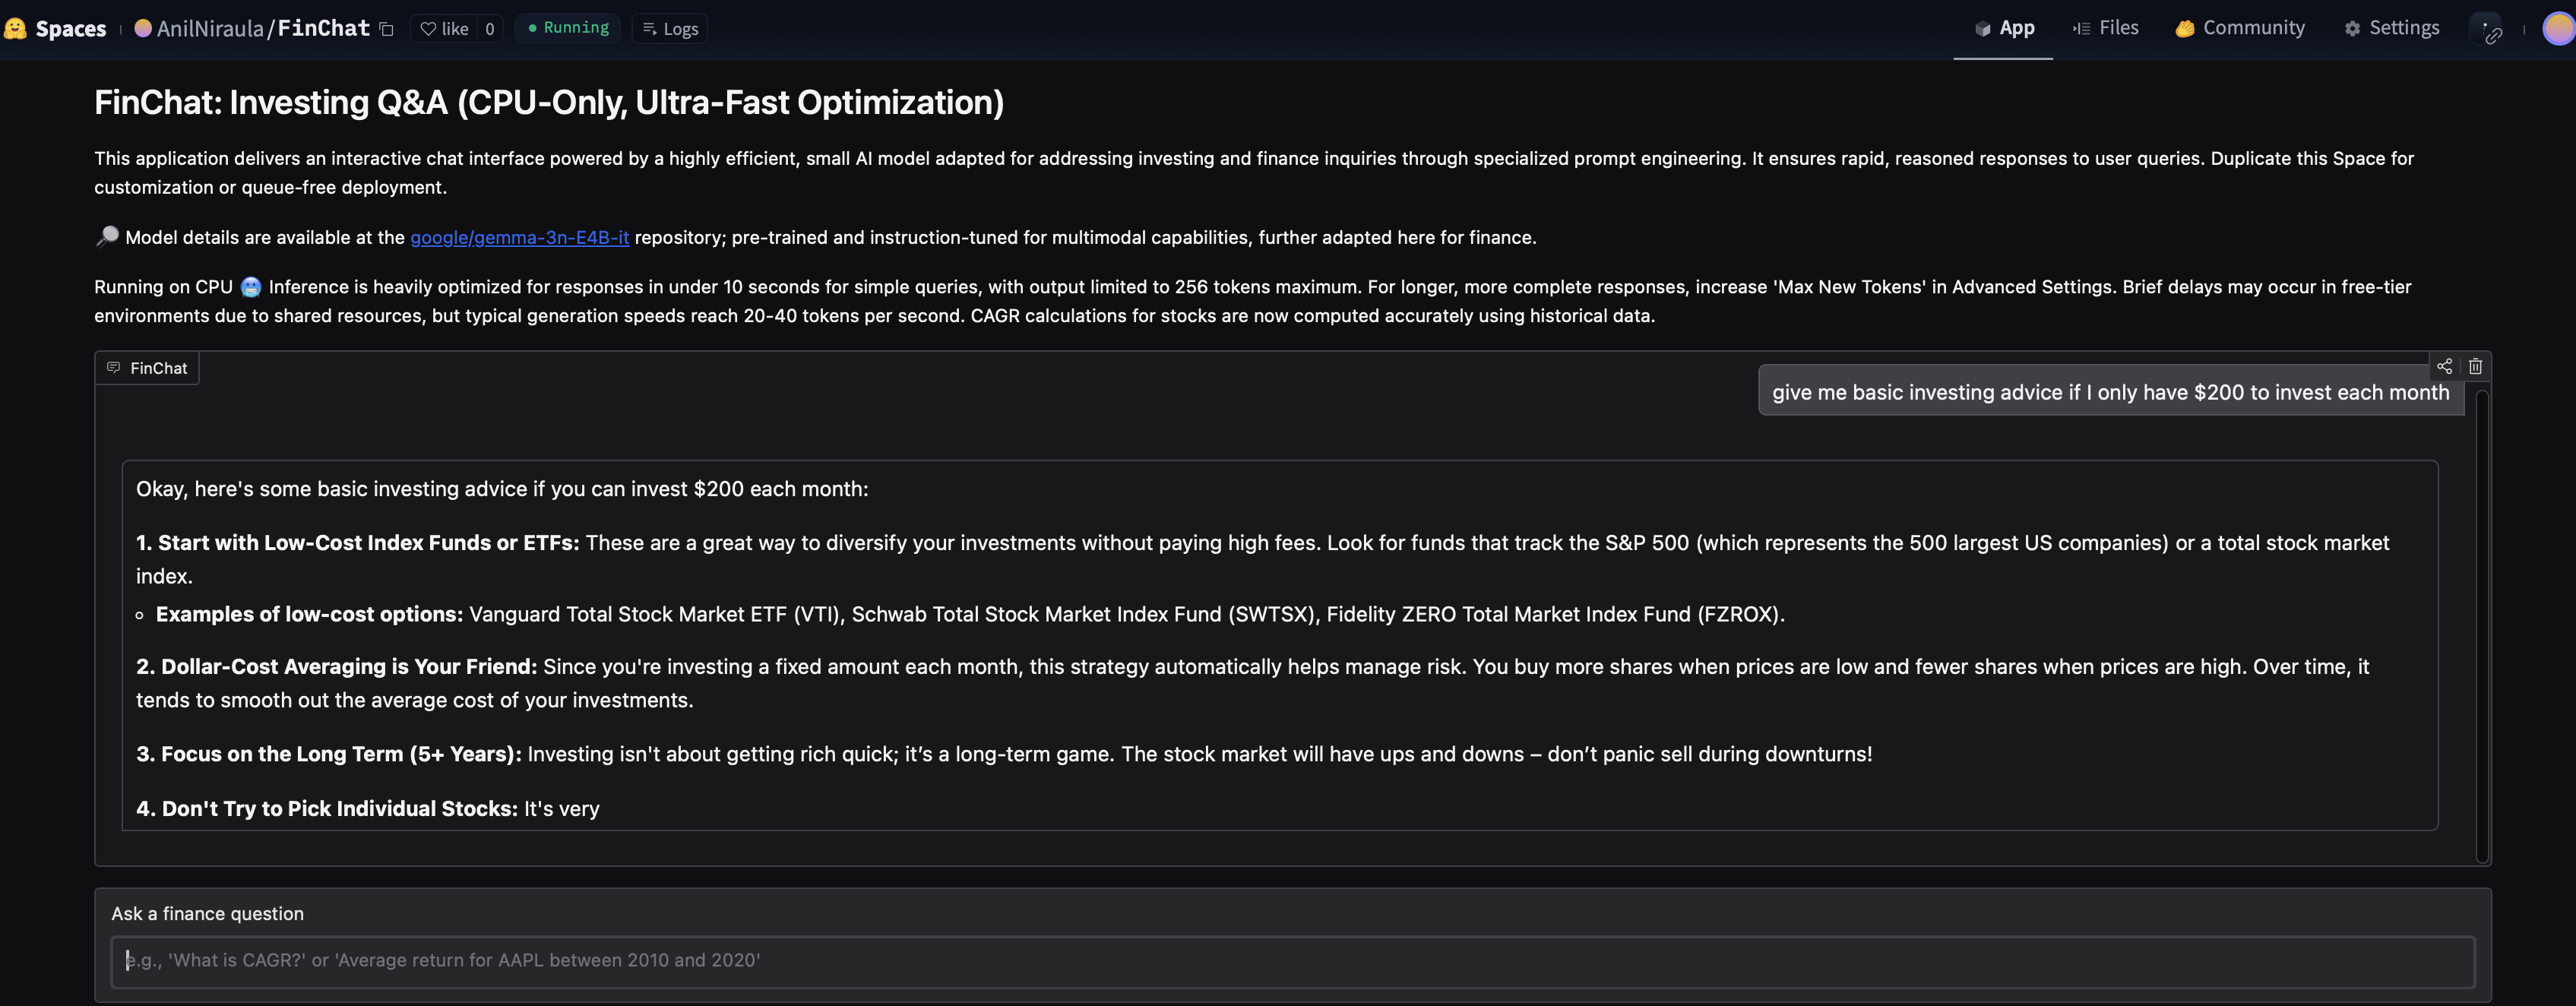Click the Running status badge
Screen dimensions: 2576x1006
click(568, 28)
